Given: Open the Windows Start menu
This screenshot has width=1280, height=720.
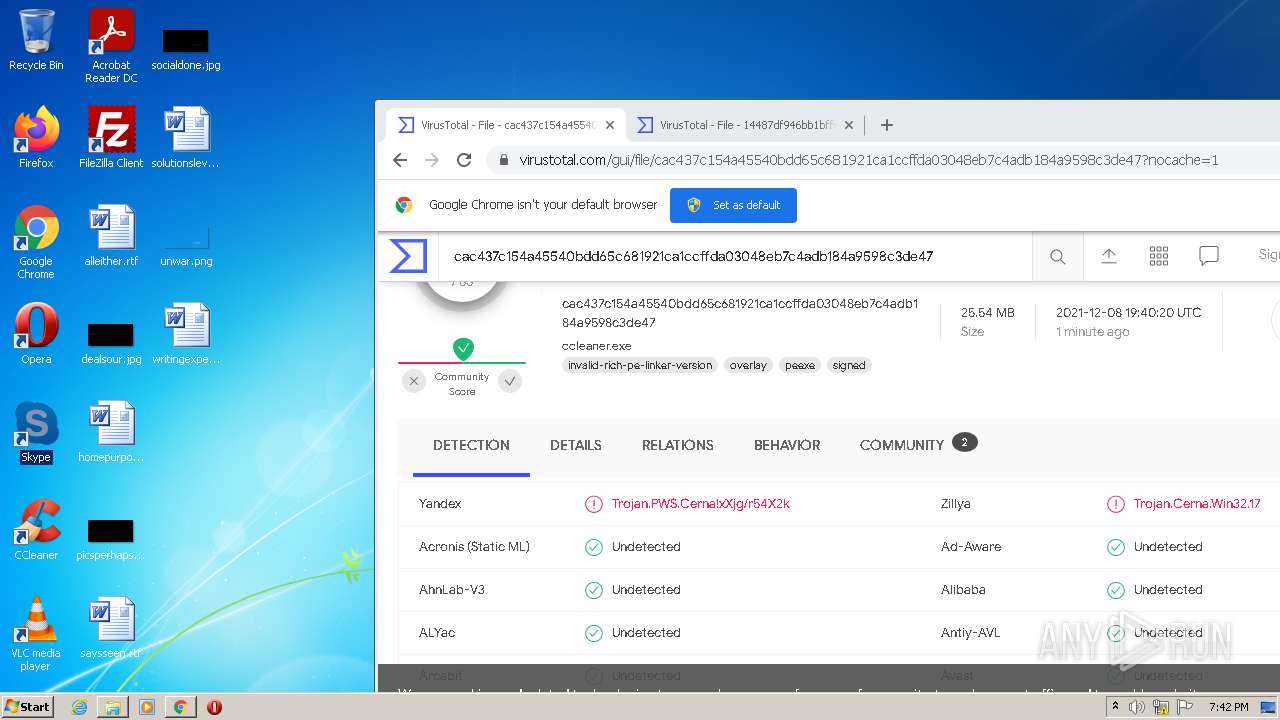Looking at the screenshot, I should (x=28, y=706).
